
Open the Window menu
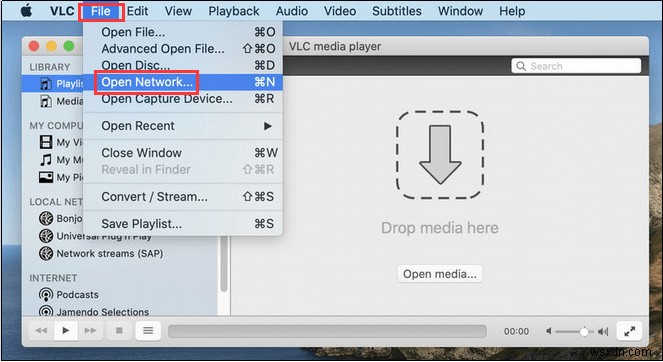460,11
